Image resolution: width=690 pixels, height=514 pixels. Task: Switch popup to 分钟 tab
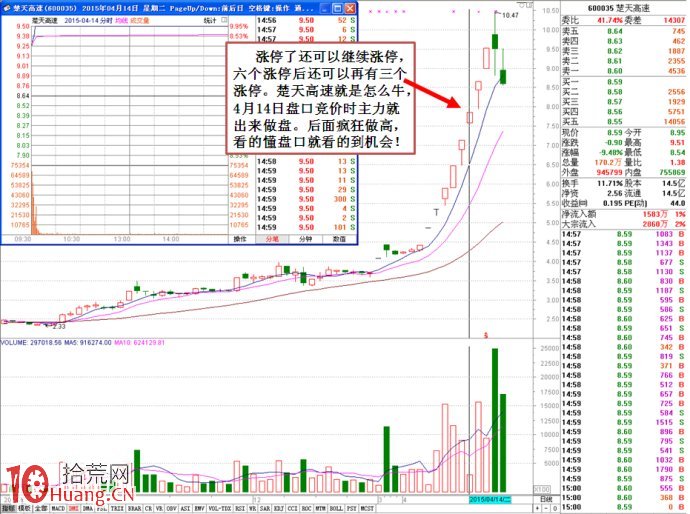pyautogui.click(x=305, y=239)
